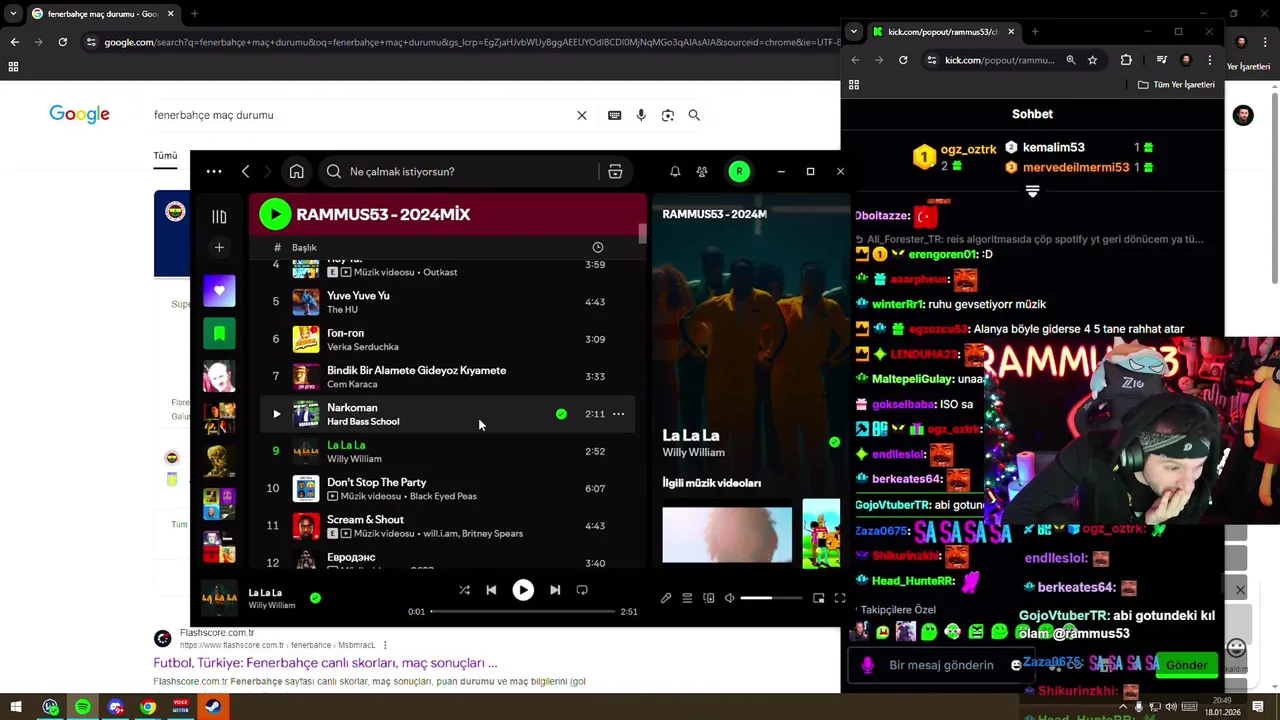Go back in Spotify navigation
The height and width of the screenshot is (720, 1280).
(x=245, y=171)
